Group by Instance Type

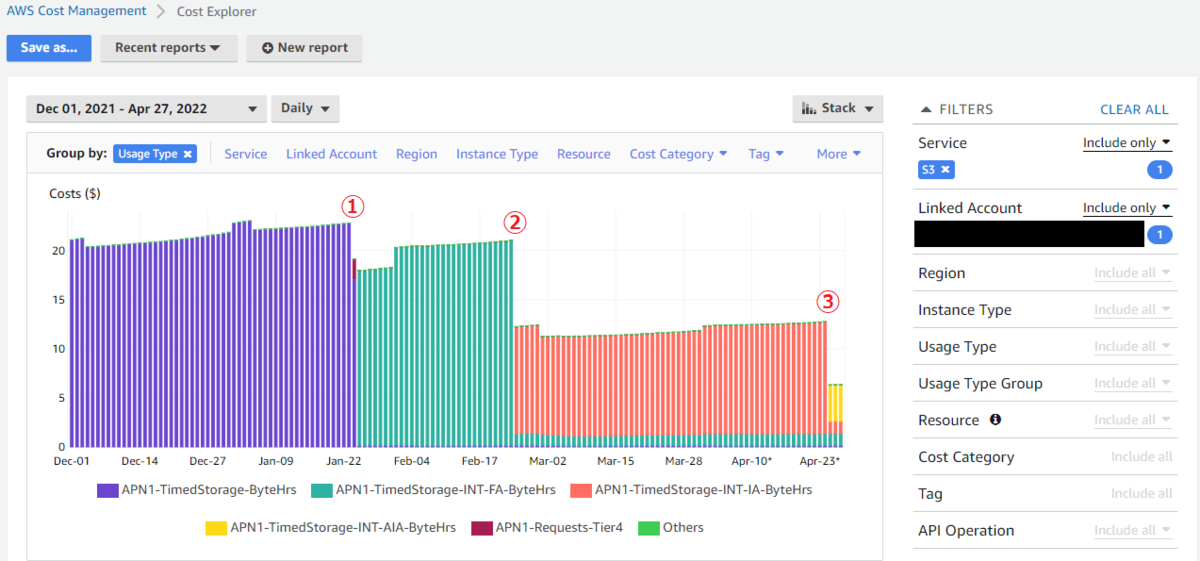497,154
